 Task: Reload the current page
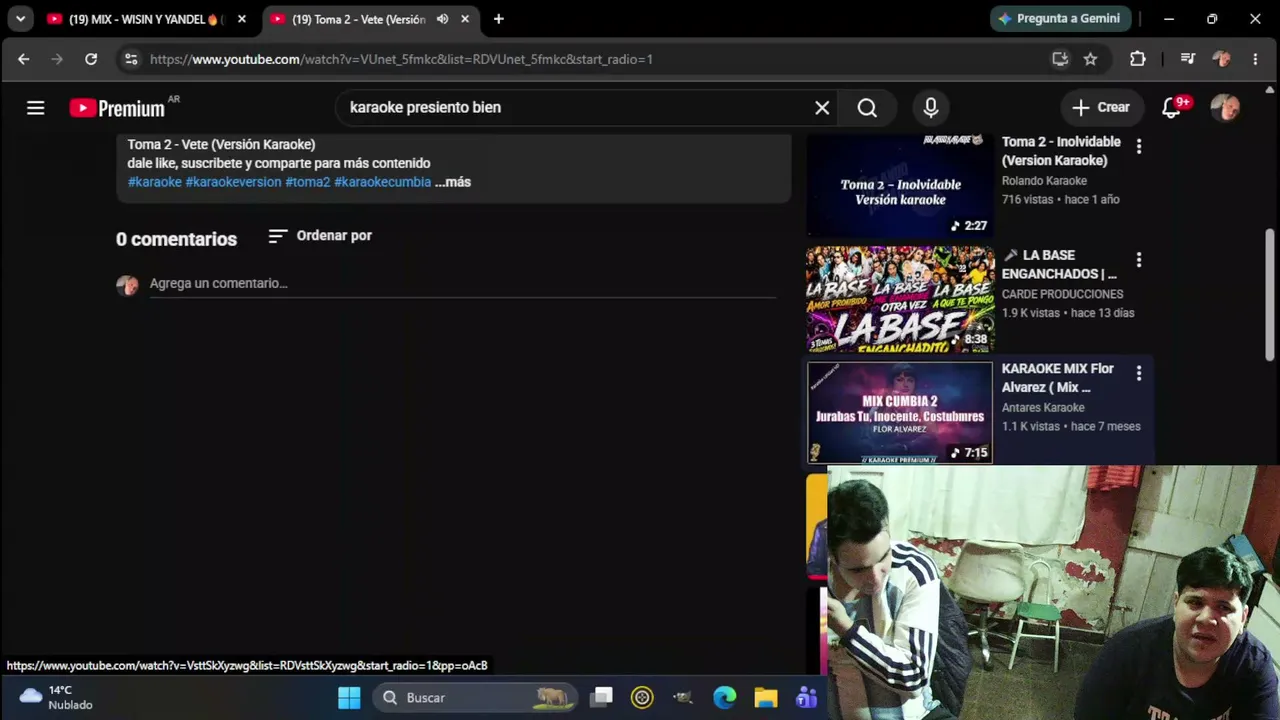[91, 59]
